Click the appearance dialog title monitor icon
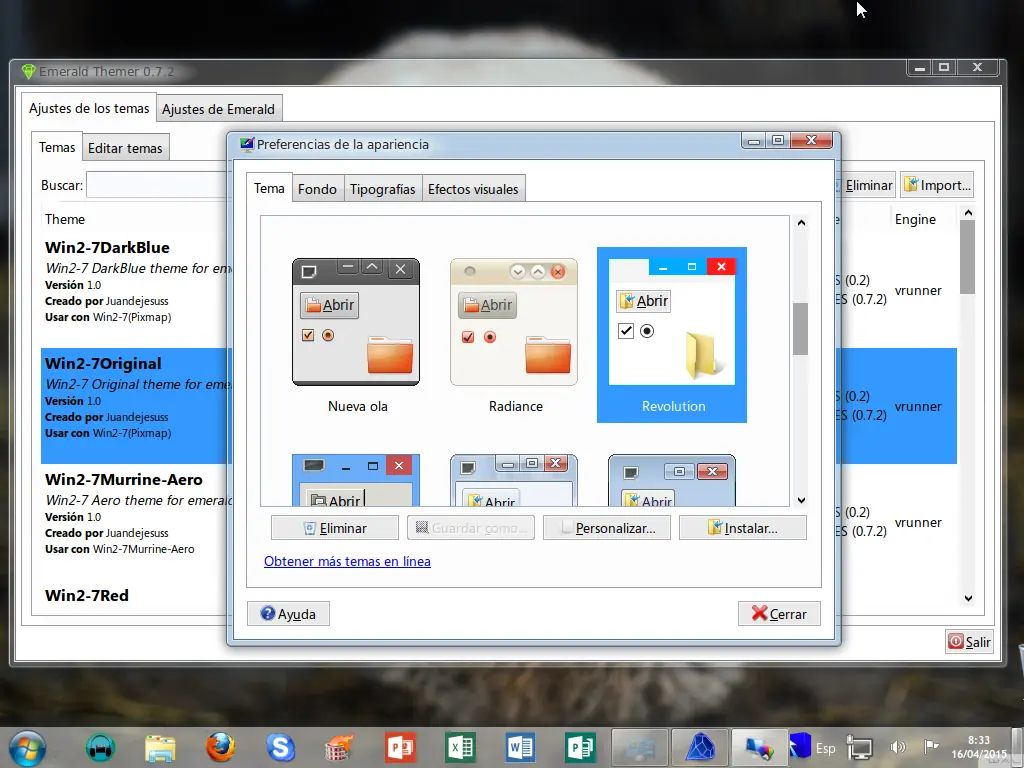1024x768 pixels. pos(247,144)
